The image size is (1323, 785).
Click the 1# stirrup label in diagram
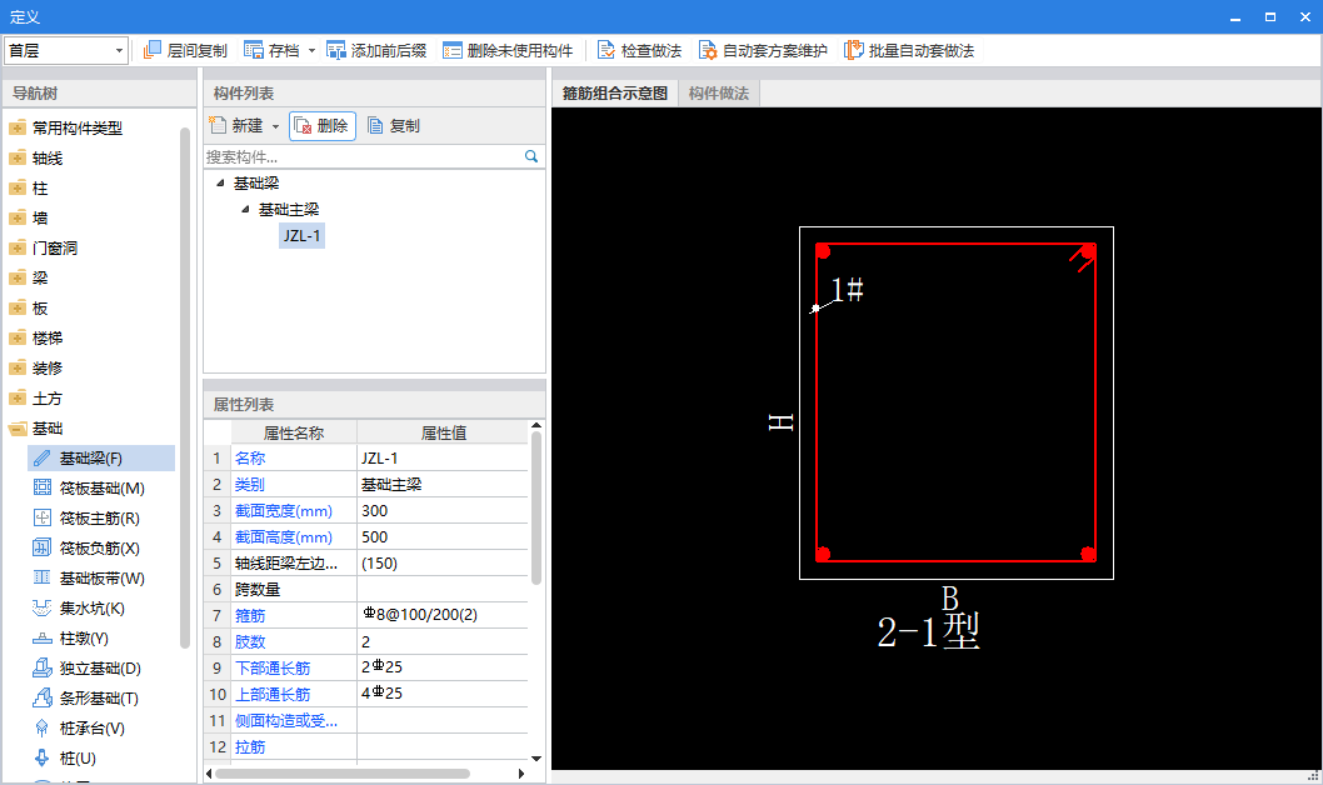click(847, 291)
